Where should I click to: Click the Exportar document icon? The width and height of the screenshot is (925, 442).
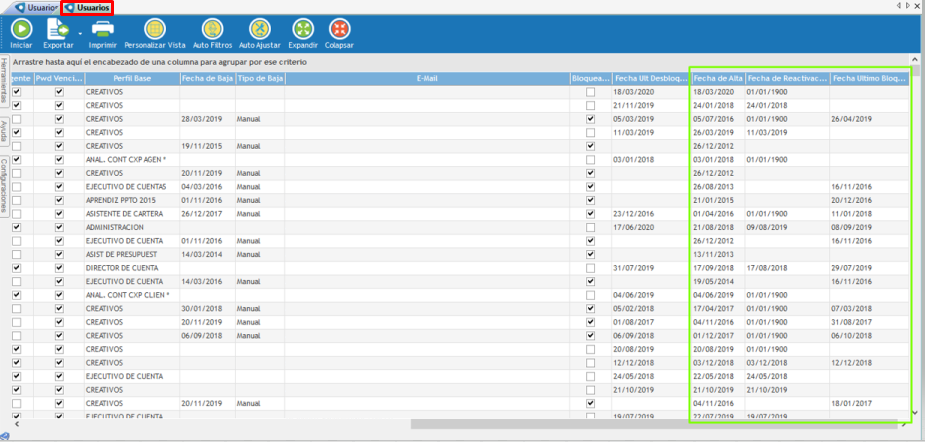[57, 29]
